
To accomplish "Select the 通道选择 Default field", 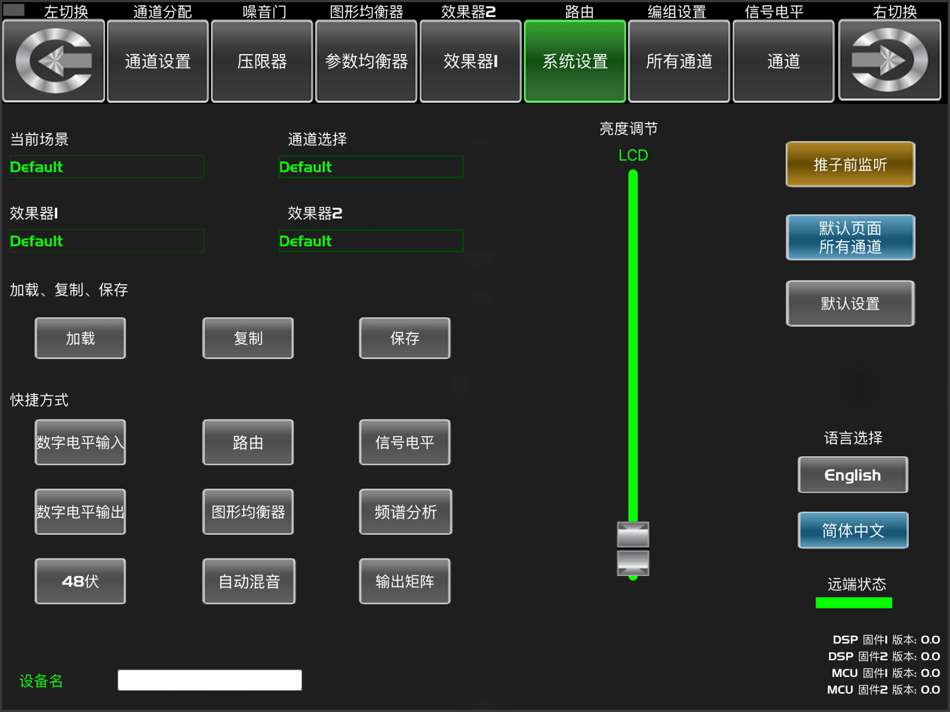I will point(371,167).
